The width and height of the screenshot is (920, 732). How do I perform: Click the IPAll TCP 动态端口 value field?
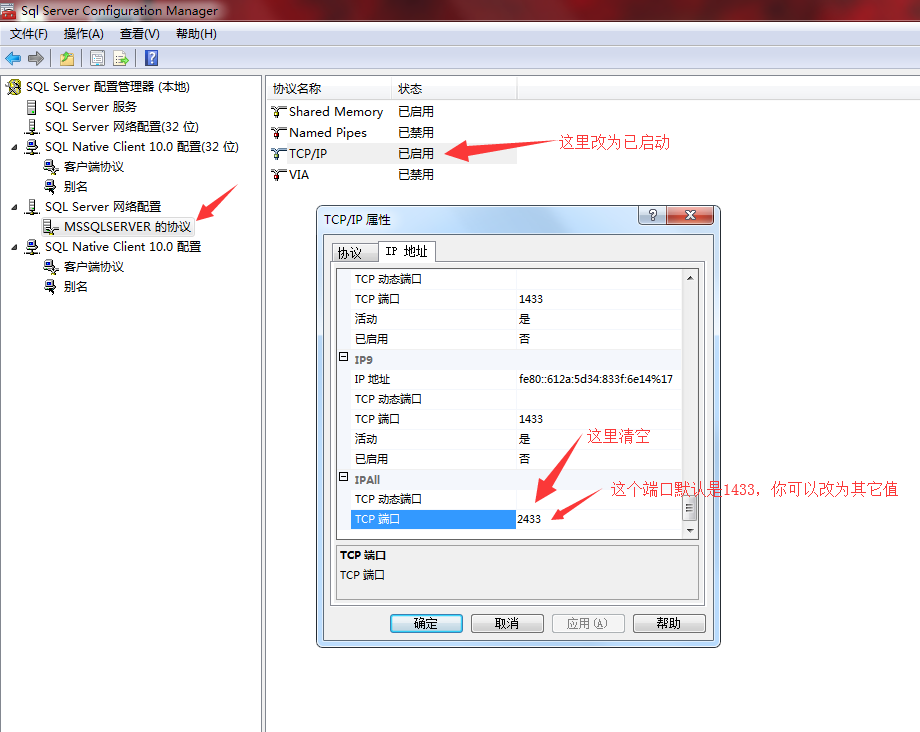[x=598, y=499]
